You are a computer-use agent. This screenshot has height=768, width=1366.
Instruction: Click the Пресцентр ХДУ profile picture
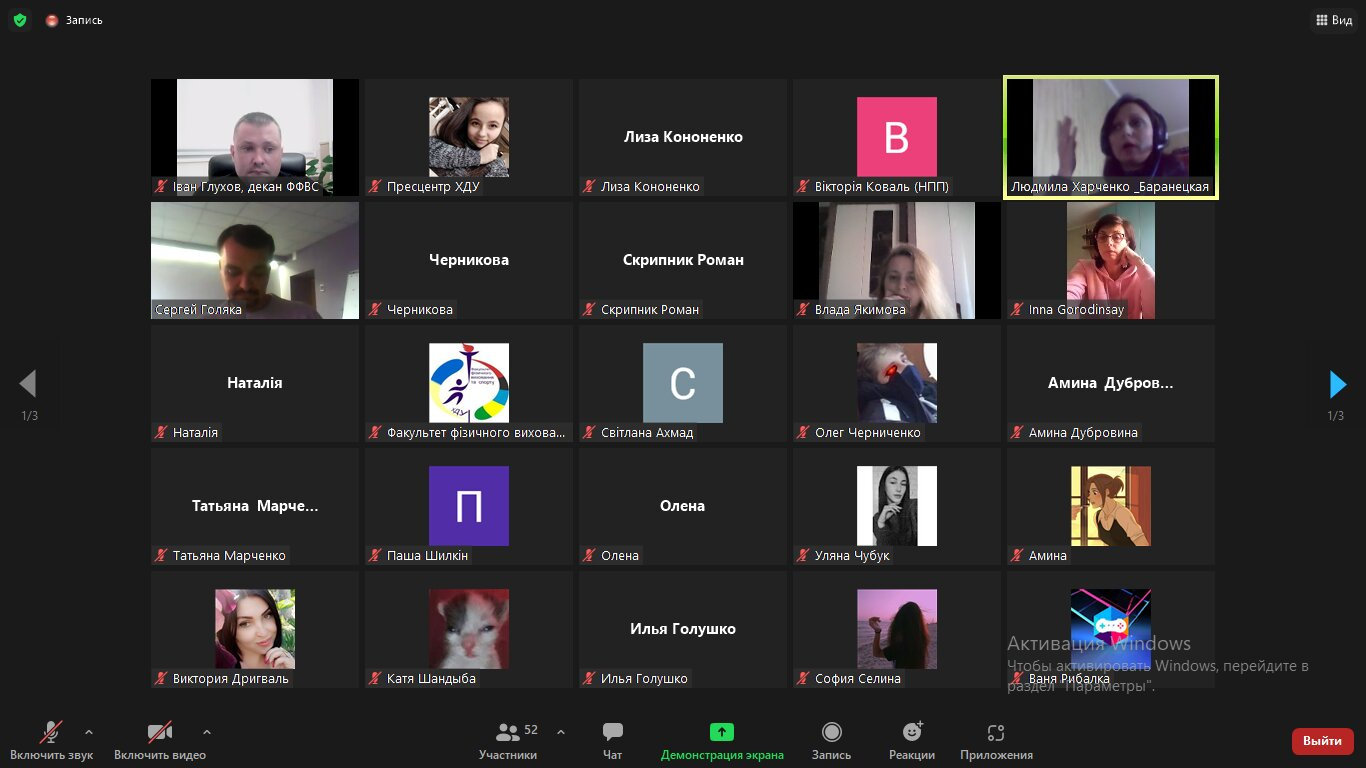469,137
